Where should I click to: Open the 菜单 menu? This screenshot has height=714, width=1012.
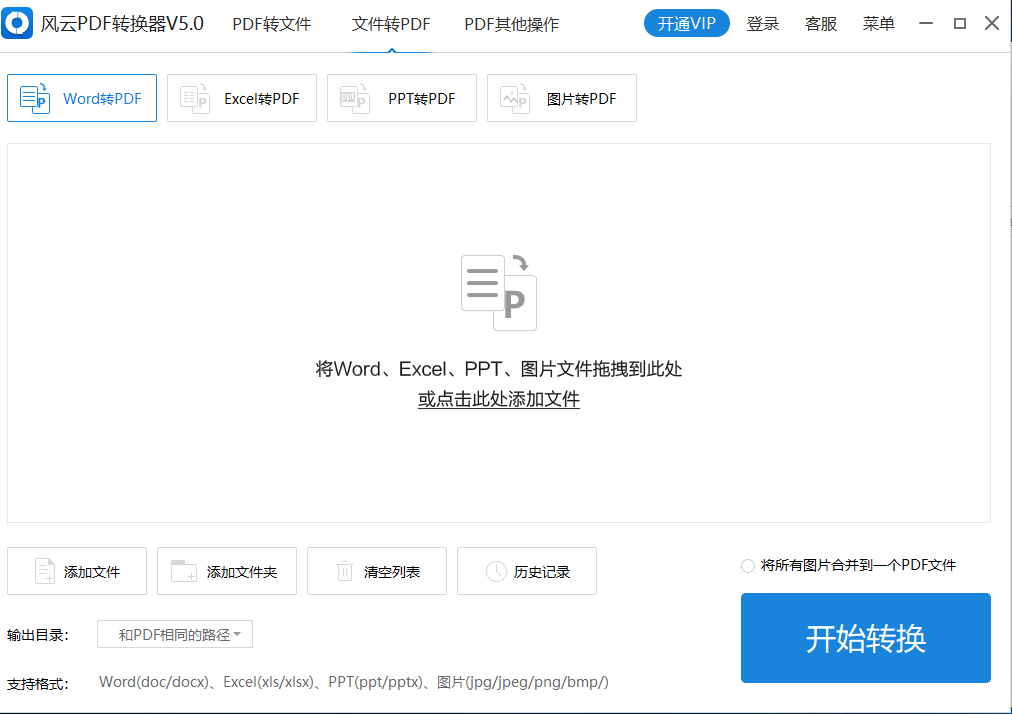(x=878, y=24)
